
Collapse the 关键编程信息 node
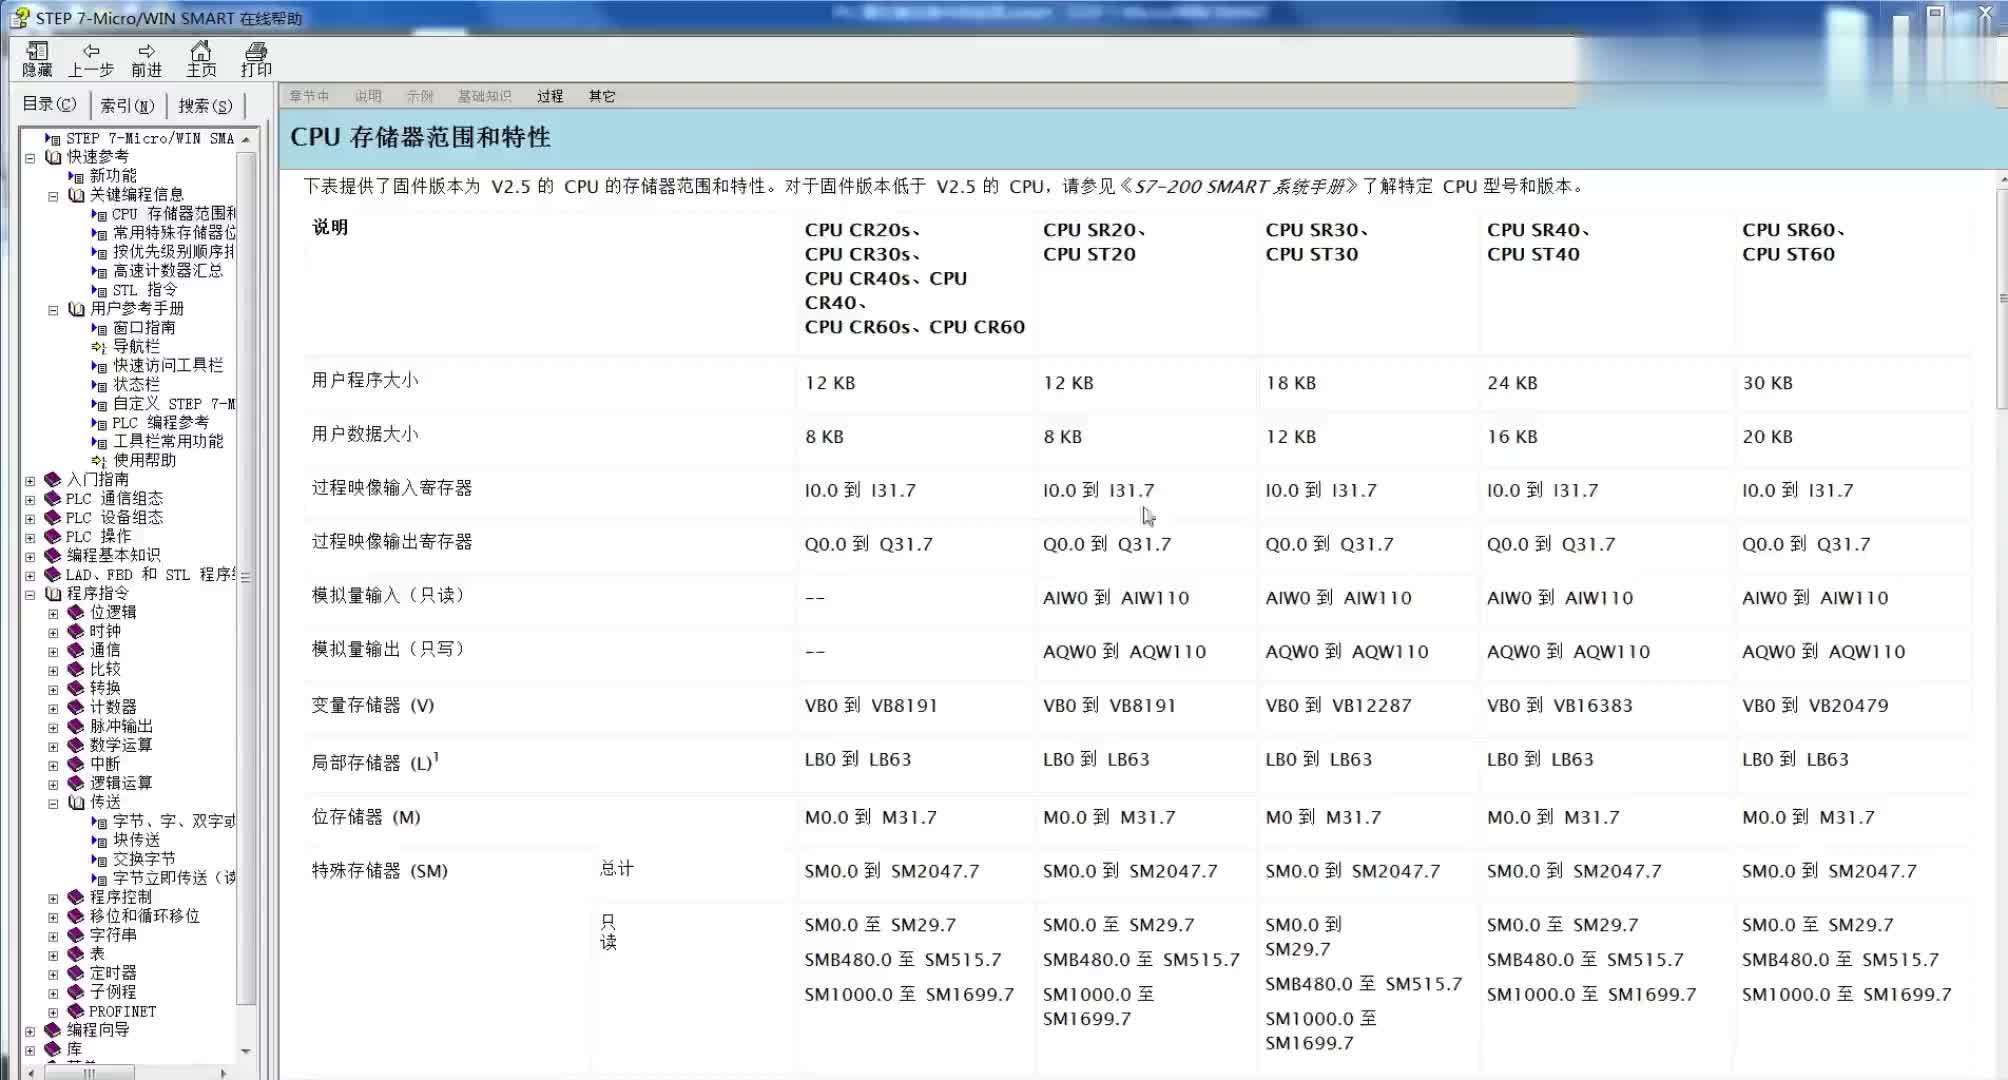[x=53, y=196]
